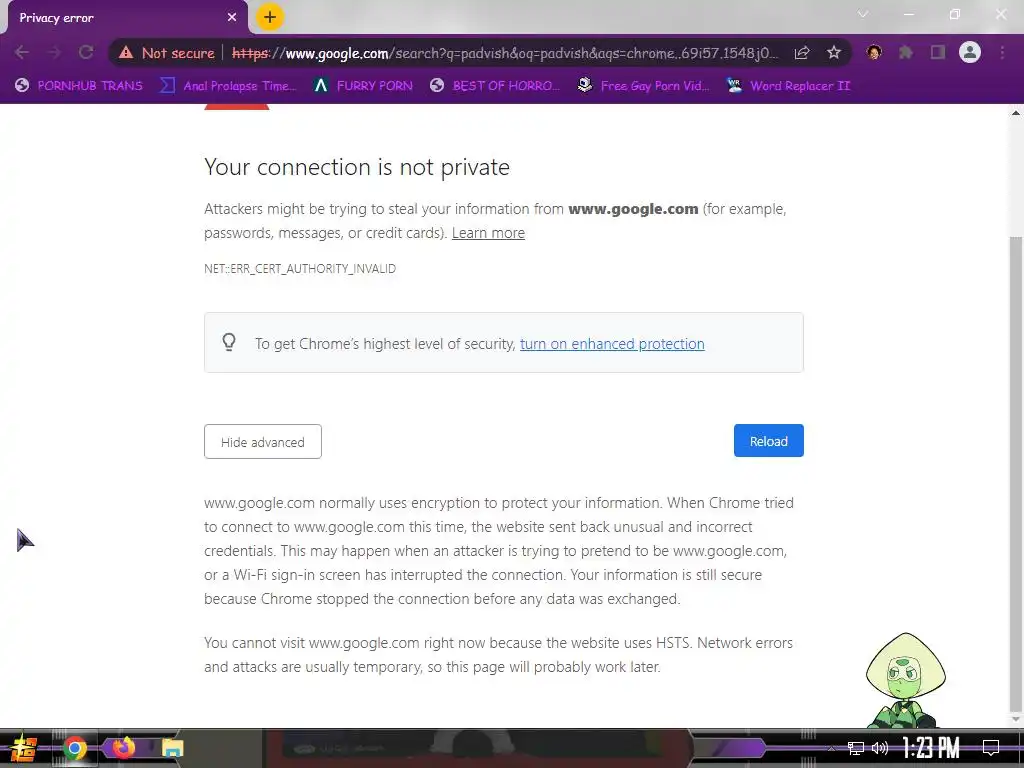
Task: Click the lightbulb security tip icon
Action: click(x=229, y=342)
